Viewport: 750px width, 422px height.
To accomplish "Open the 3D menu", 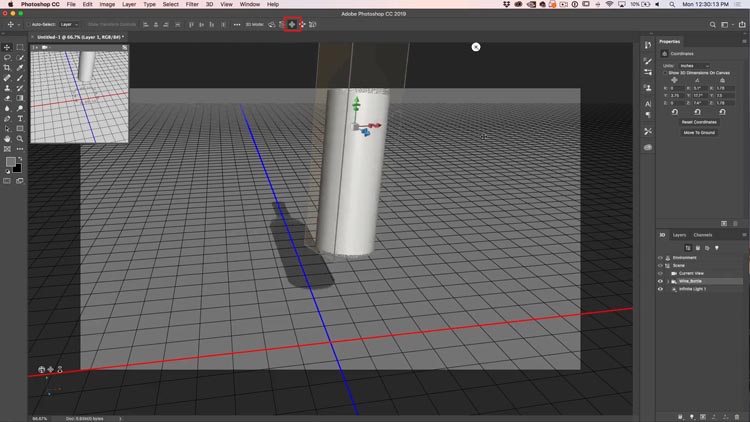I will tap(210, 4).
